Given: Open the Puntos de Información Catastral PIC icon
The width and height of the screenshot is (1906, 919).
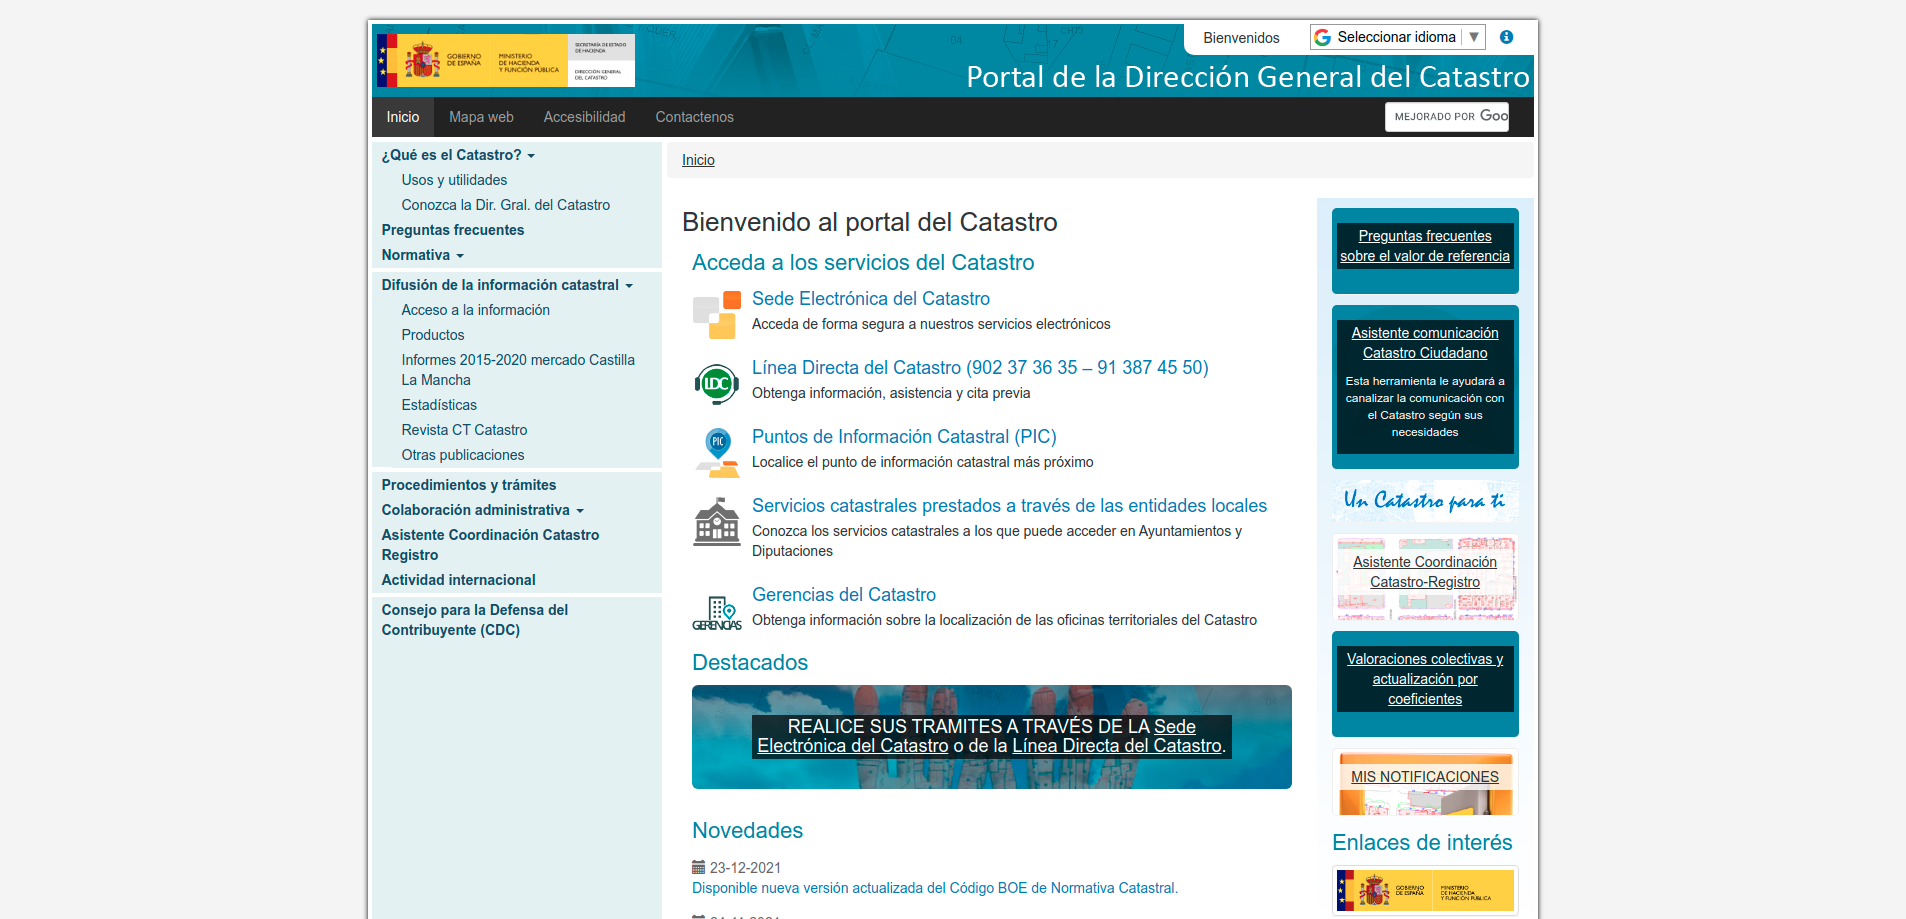Looking at the screenshot, I should tap(716, 450).
